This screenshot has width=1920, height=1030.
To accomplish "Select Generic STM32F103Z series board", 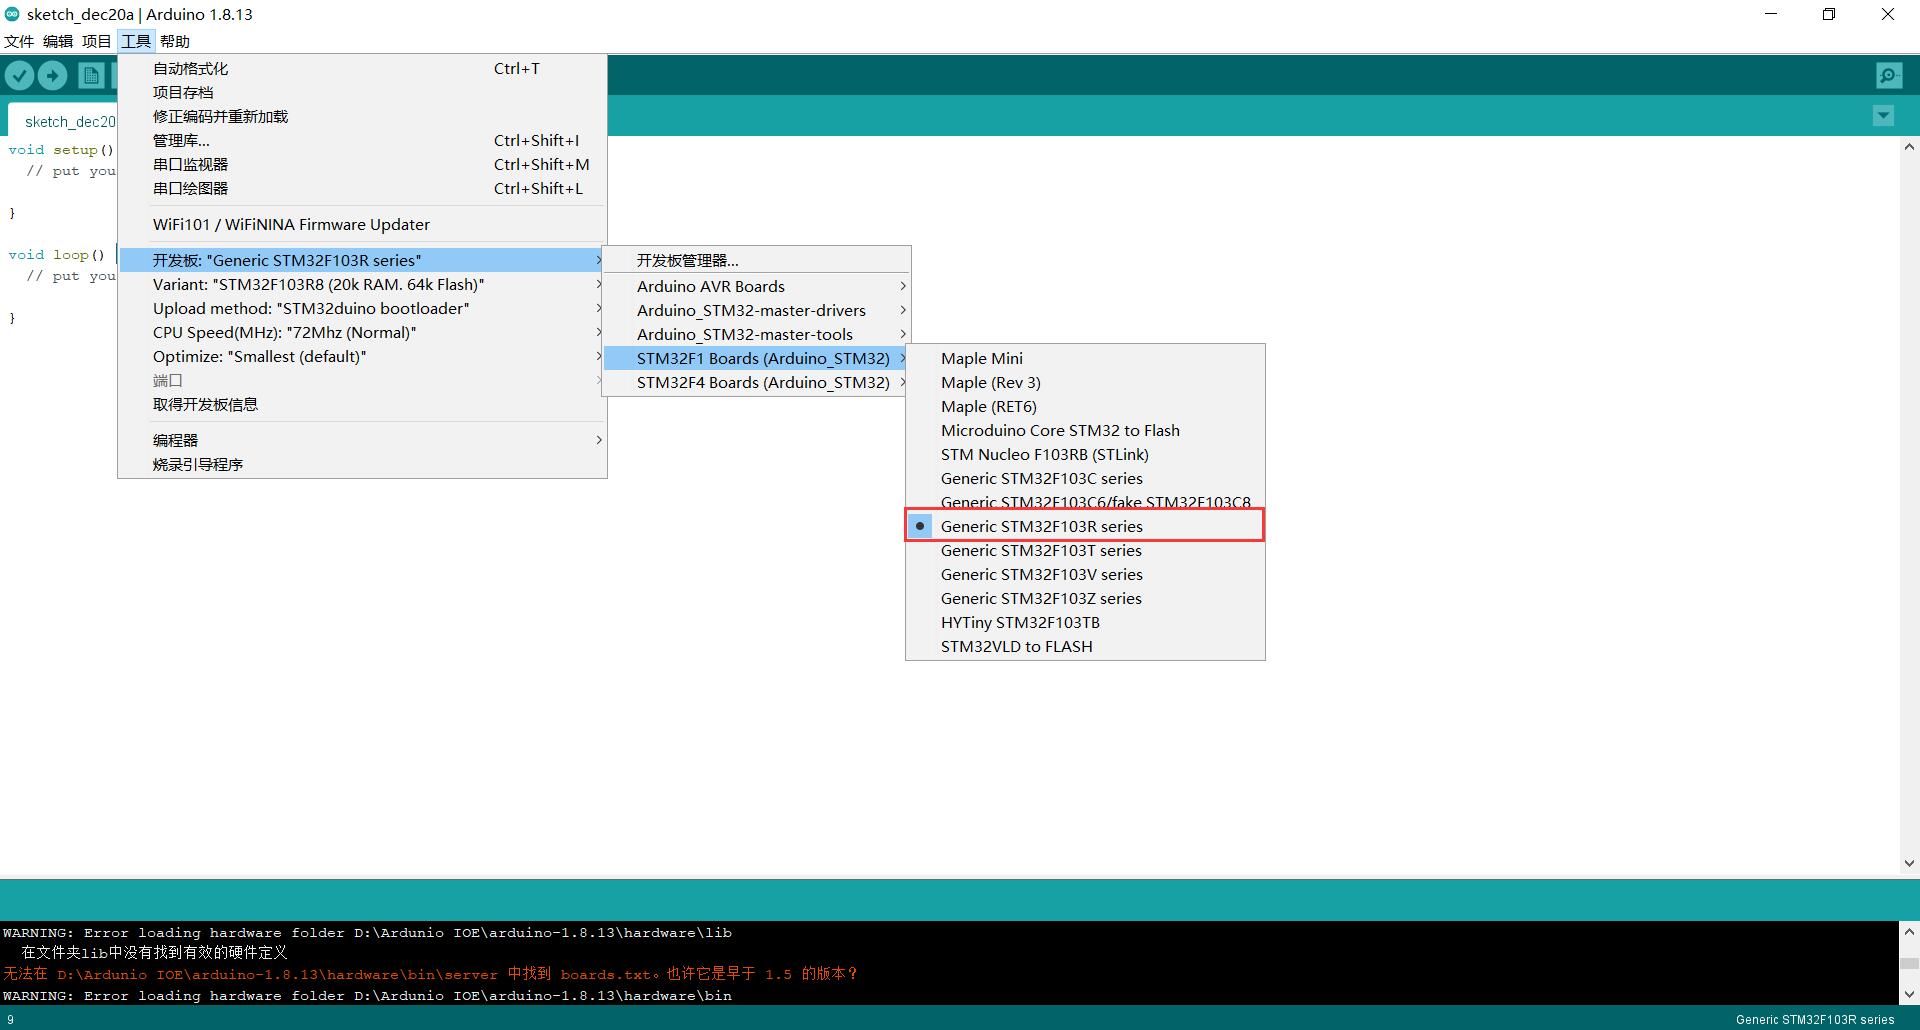I will coord(1085,598).
